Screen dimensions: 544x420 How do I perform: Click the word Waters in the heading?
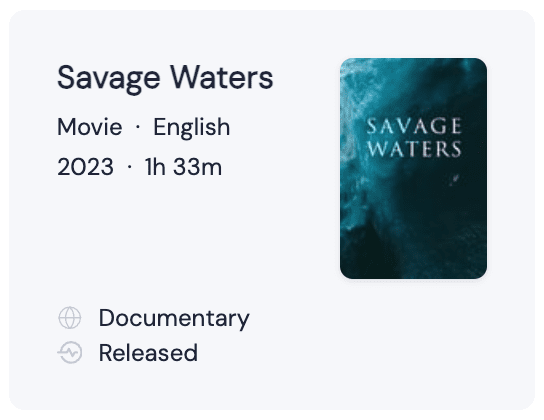coord(222,77)
